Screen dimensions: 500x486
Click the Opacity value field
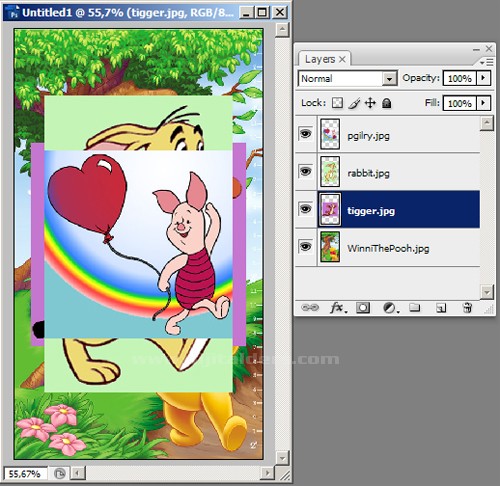coord(460,78)
